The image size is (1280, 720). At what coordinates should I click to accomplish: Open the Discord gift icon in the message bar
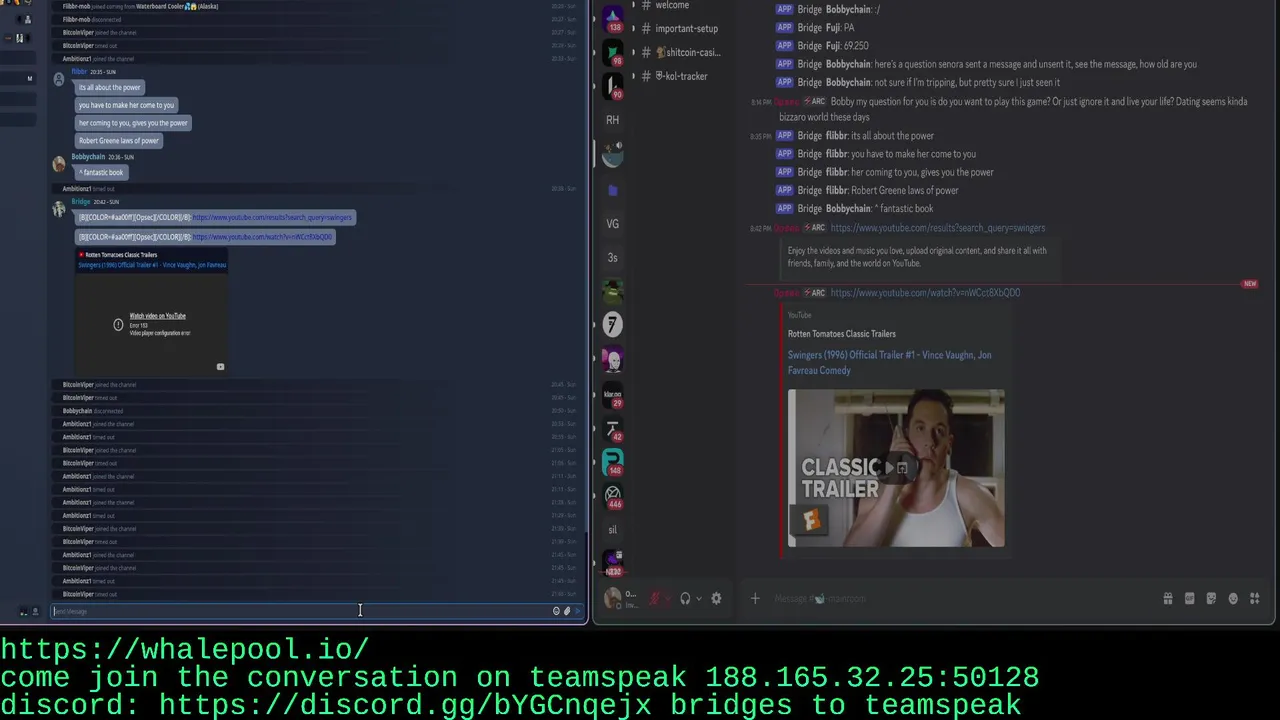(1168, 599)
